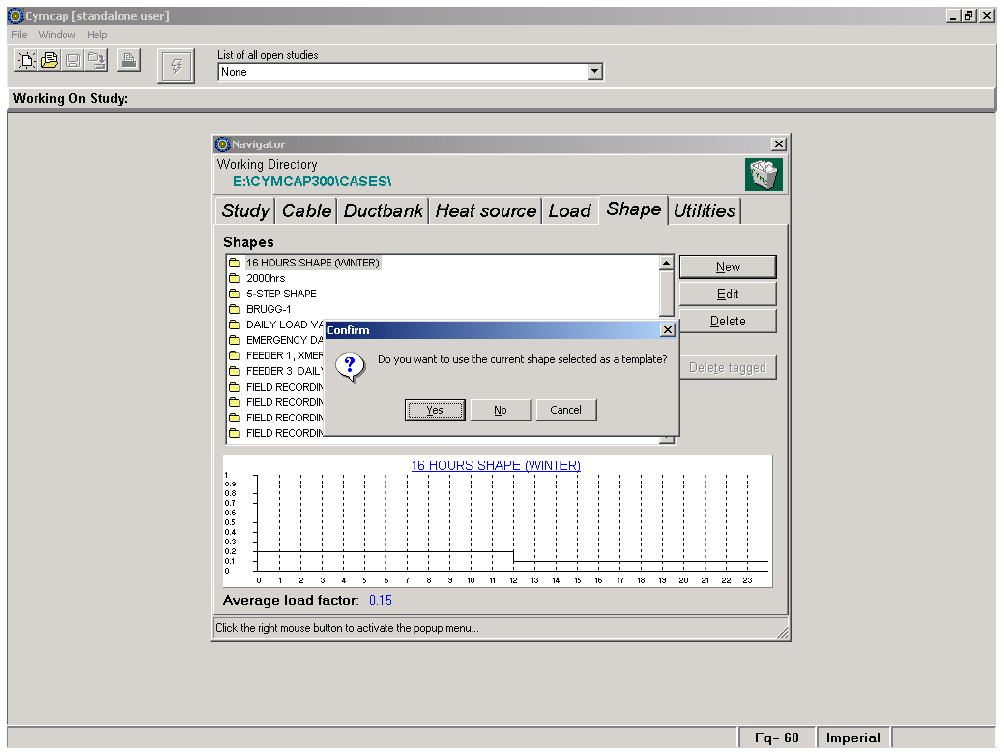Click the lightning bolt Run button
This screenshot has width=1004, height=753.
pyautogui.click(x=176, y=65)
